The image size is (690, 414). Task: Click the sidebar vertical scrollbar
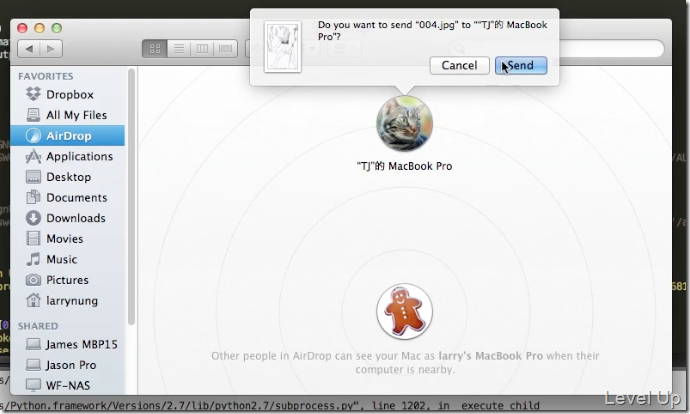[x=131, y=197]
